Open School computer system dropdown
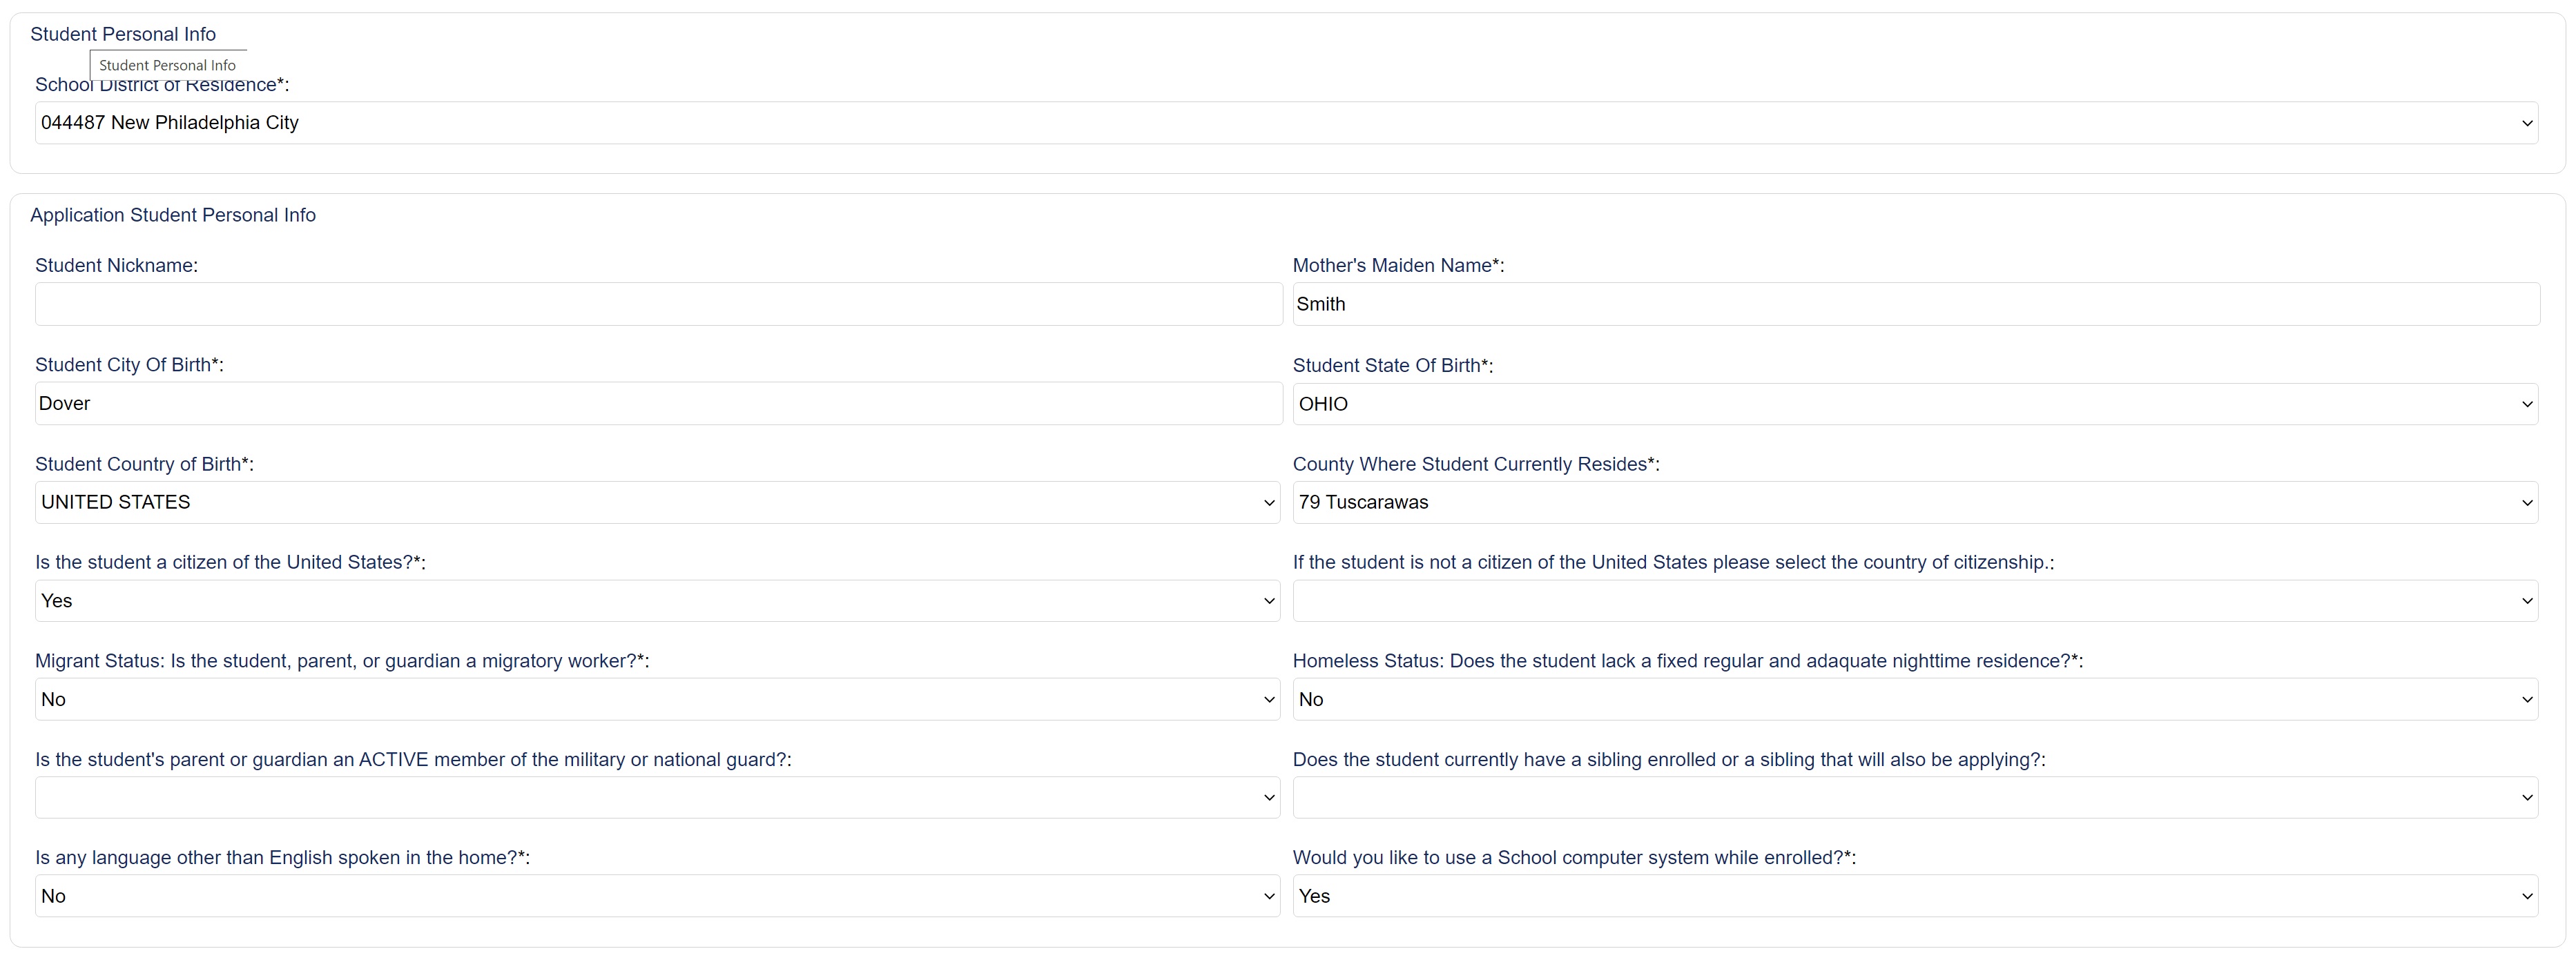Viewport: 2576px width, 960px height. pyautogui.click(x=1915, y=896)
